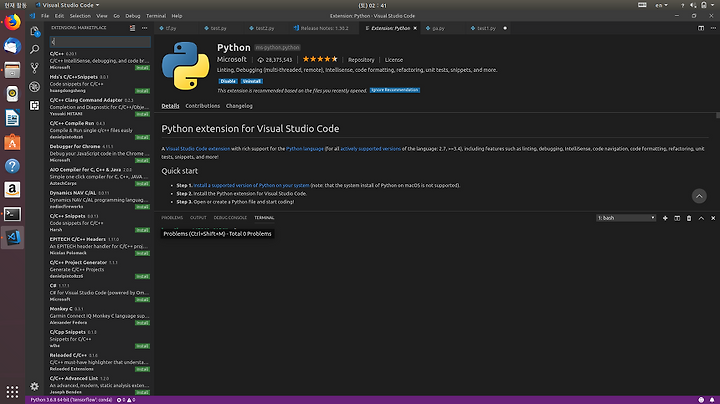
Task: Switch to Release Notes tab
Action: (324, 28)
